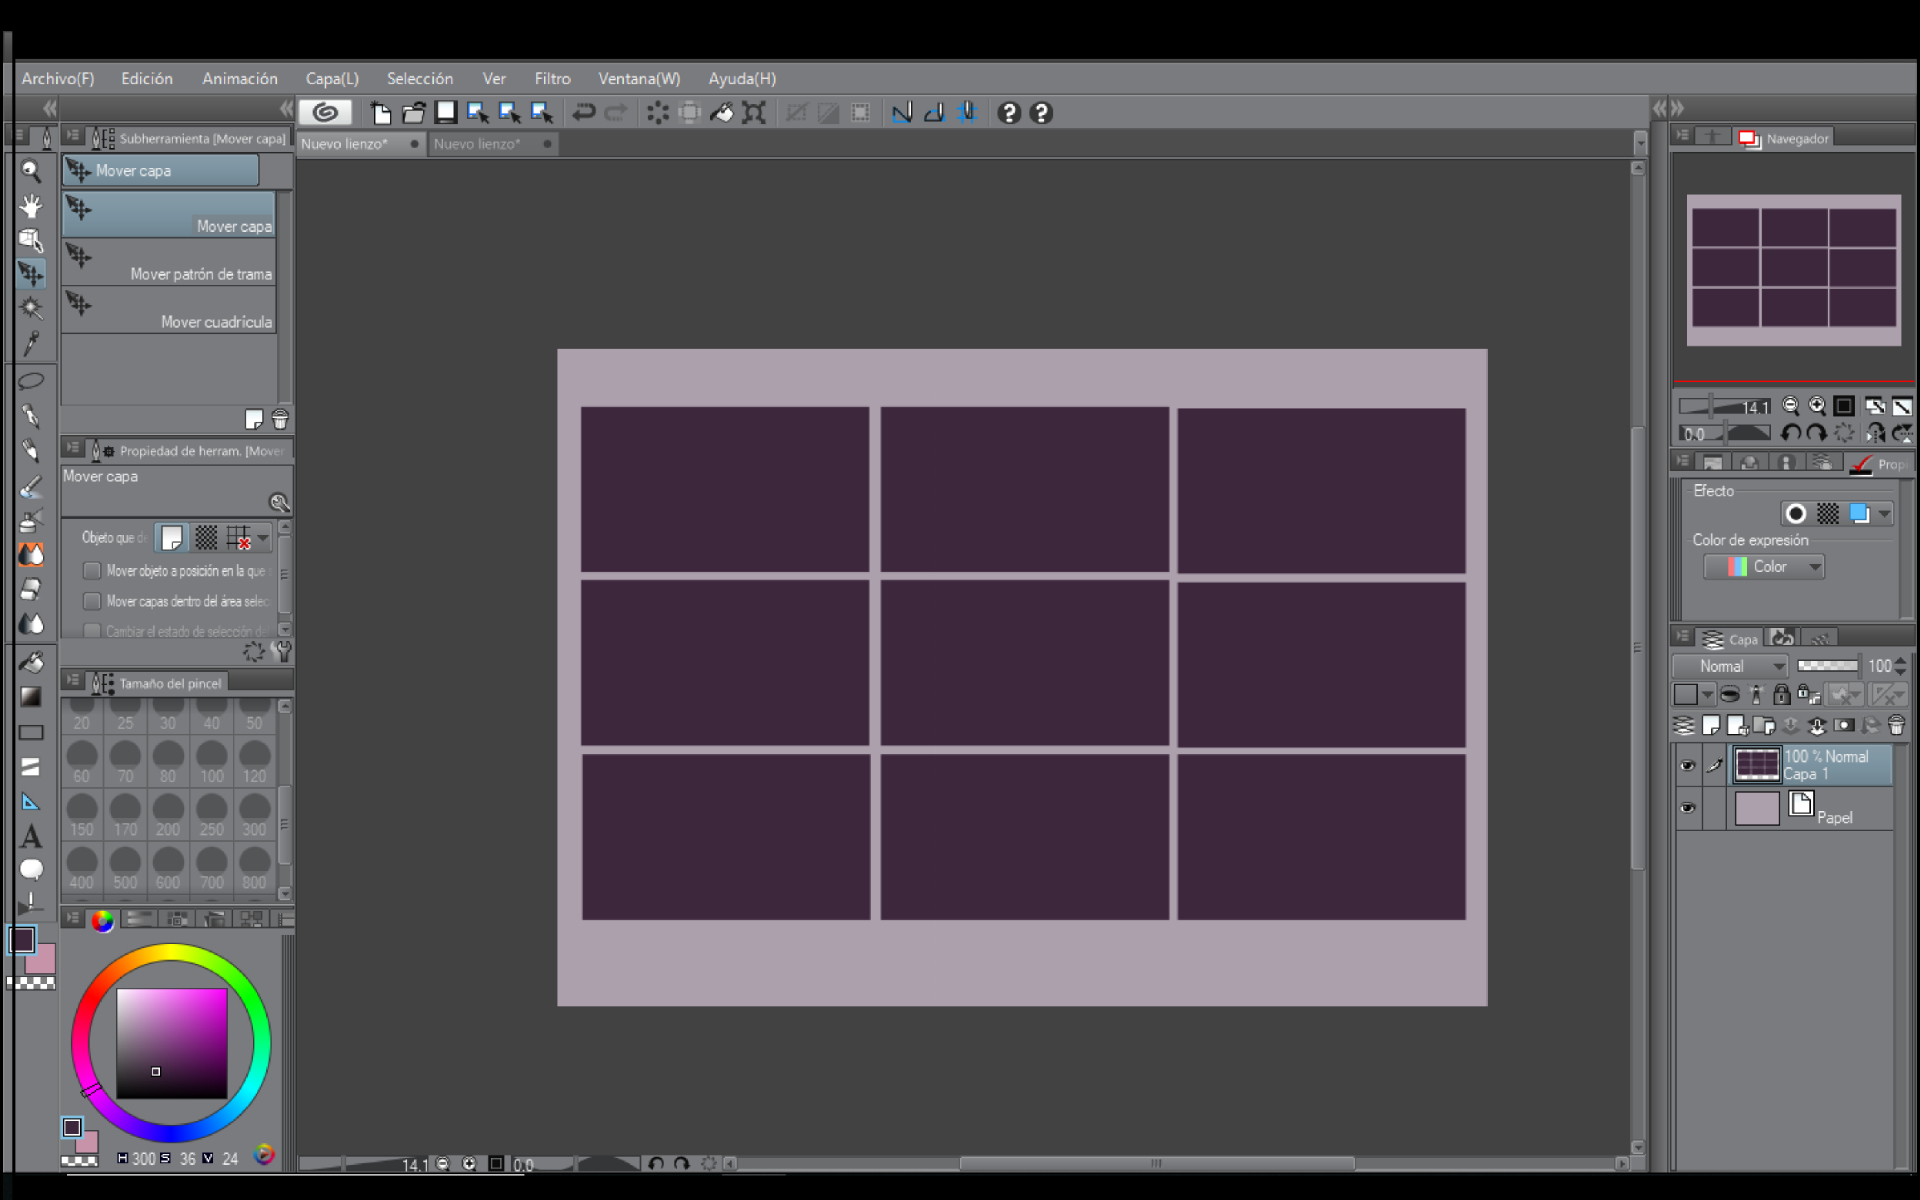Delete sub tool with trash icon

pyautogui.click(x=280, y=419)
